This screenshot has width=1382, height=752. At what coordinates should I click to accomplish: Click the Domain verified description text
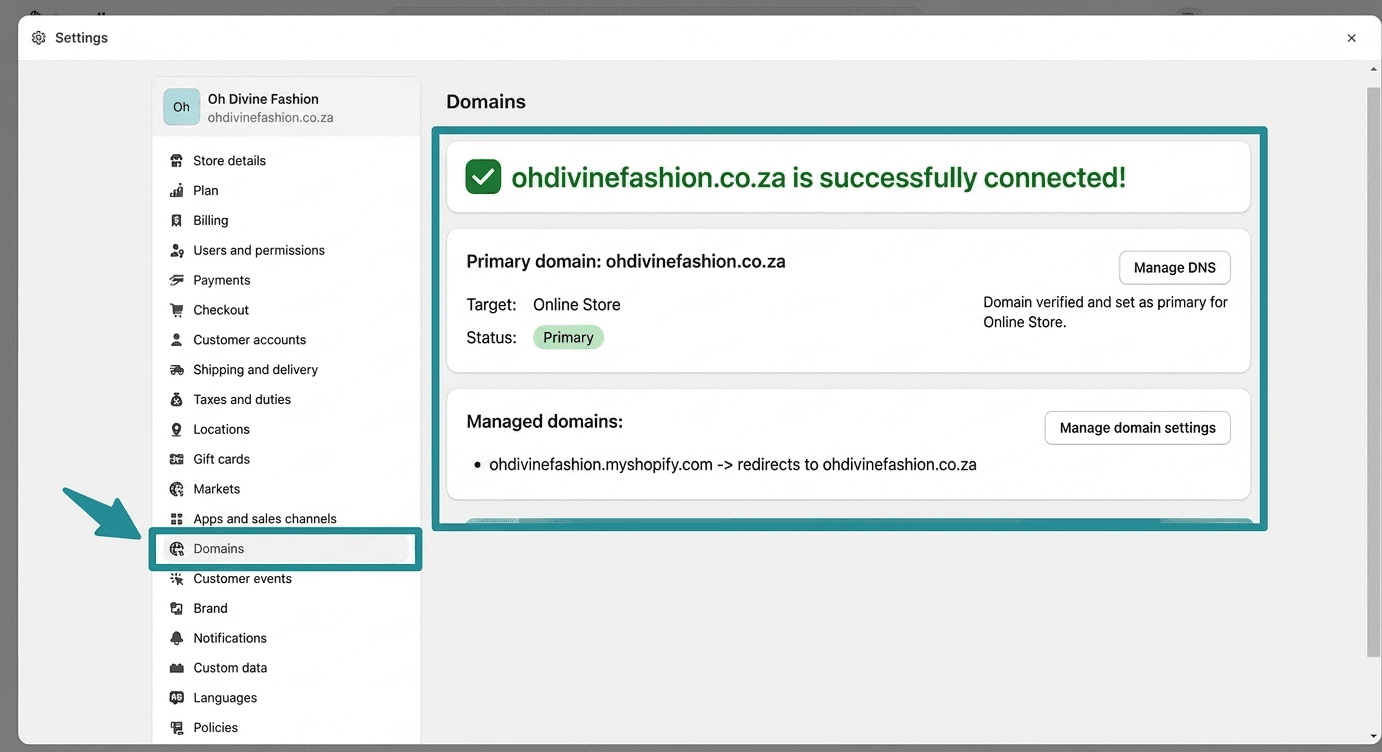(1105, 312)
